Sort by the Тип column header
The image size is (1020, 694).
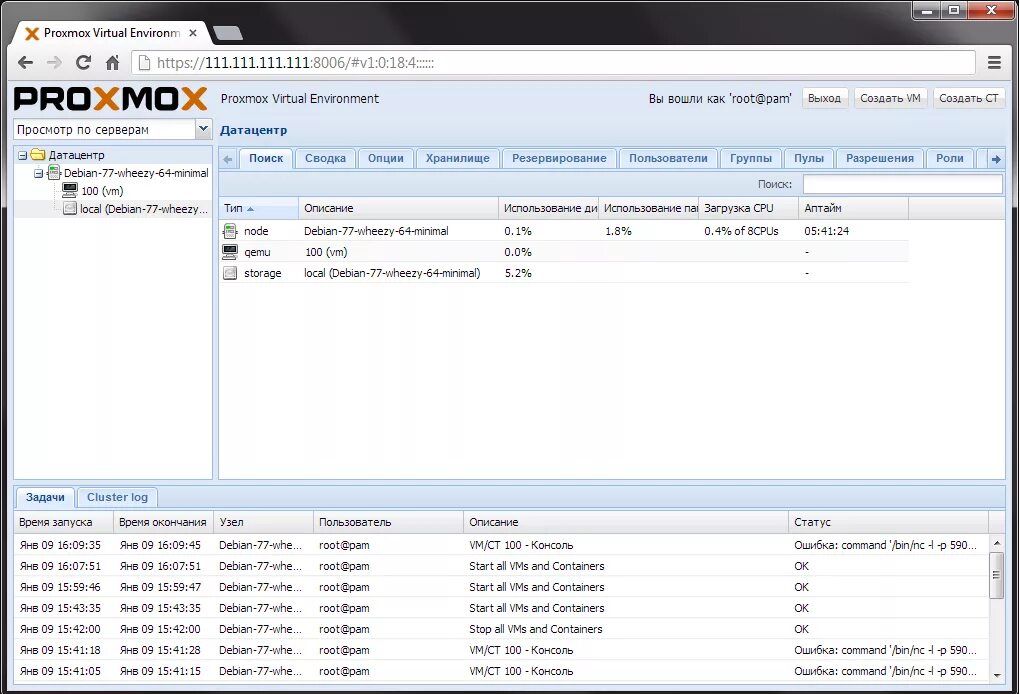tap(258, 208)
